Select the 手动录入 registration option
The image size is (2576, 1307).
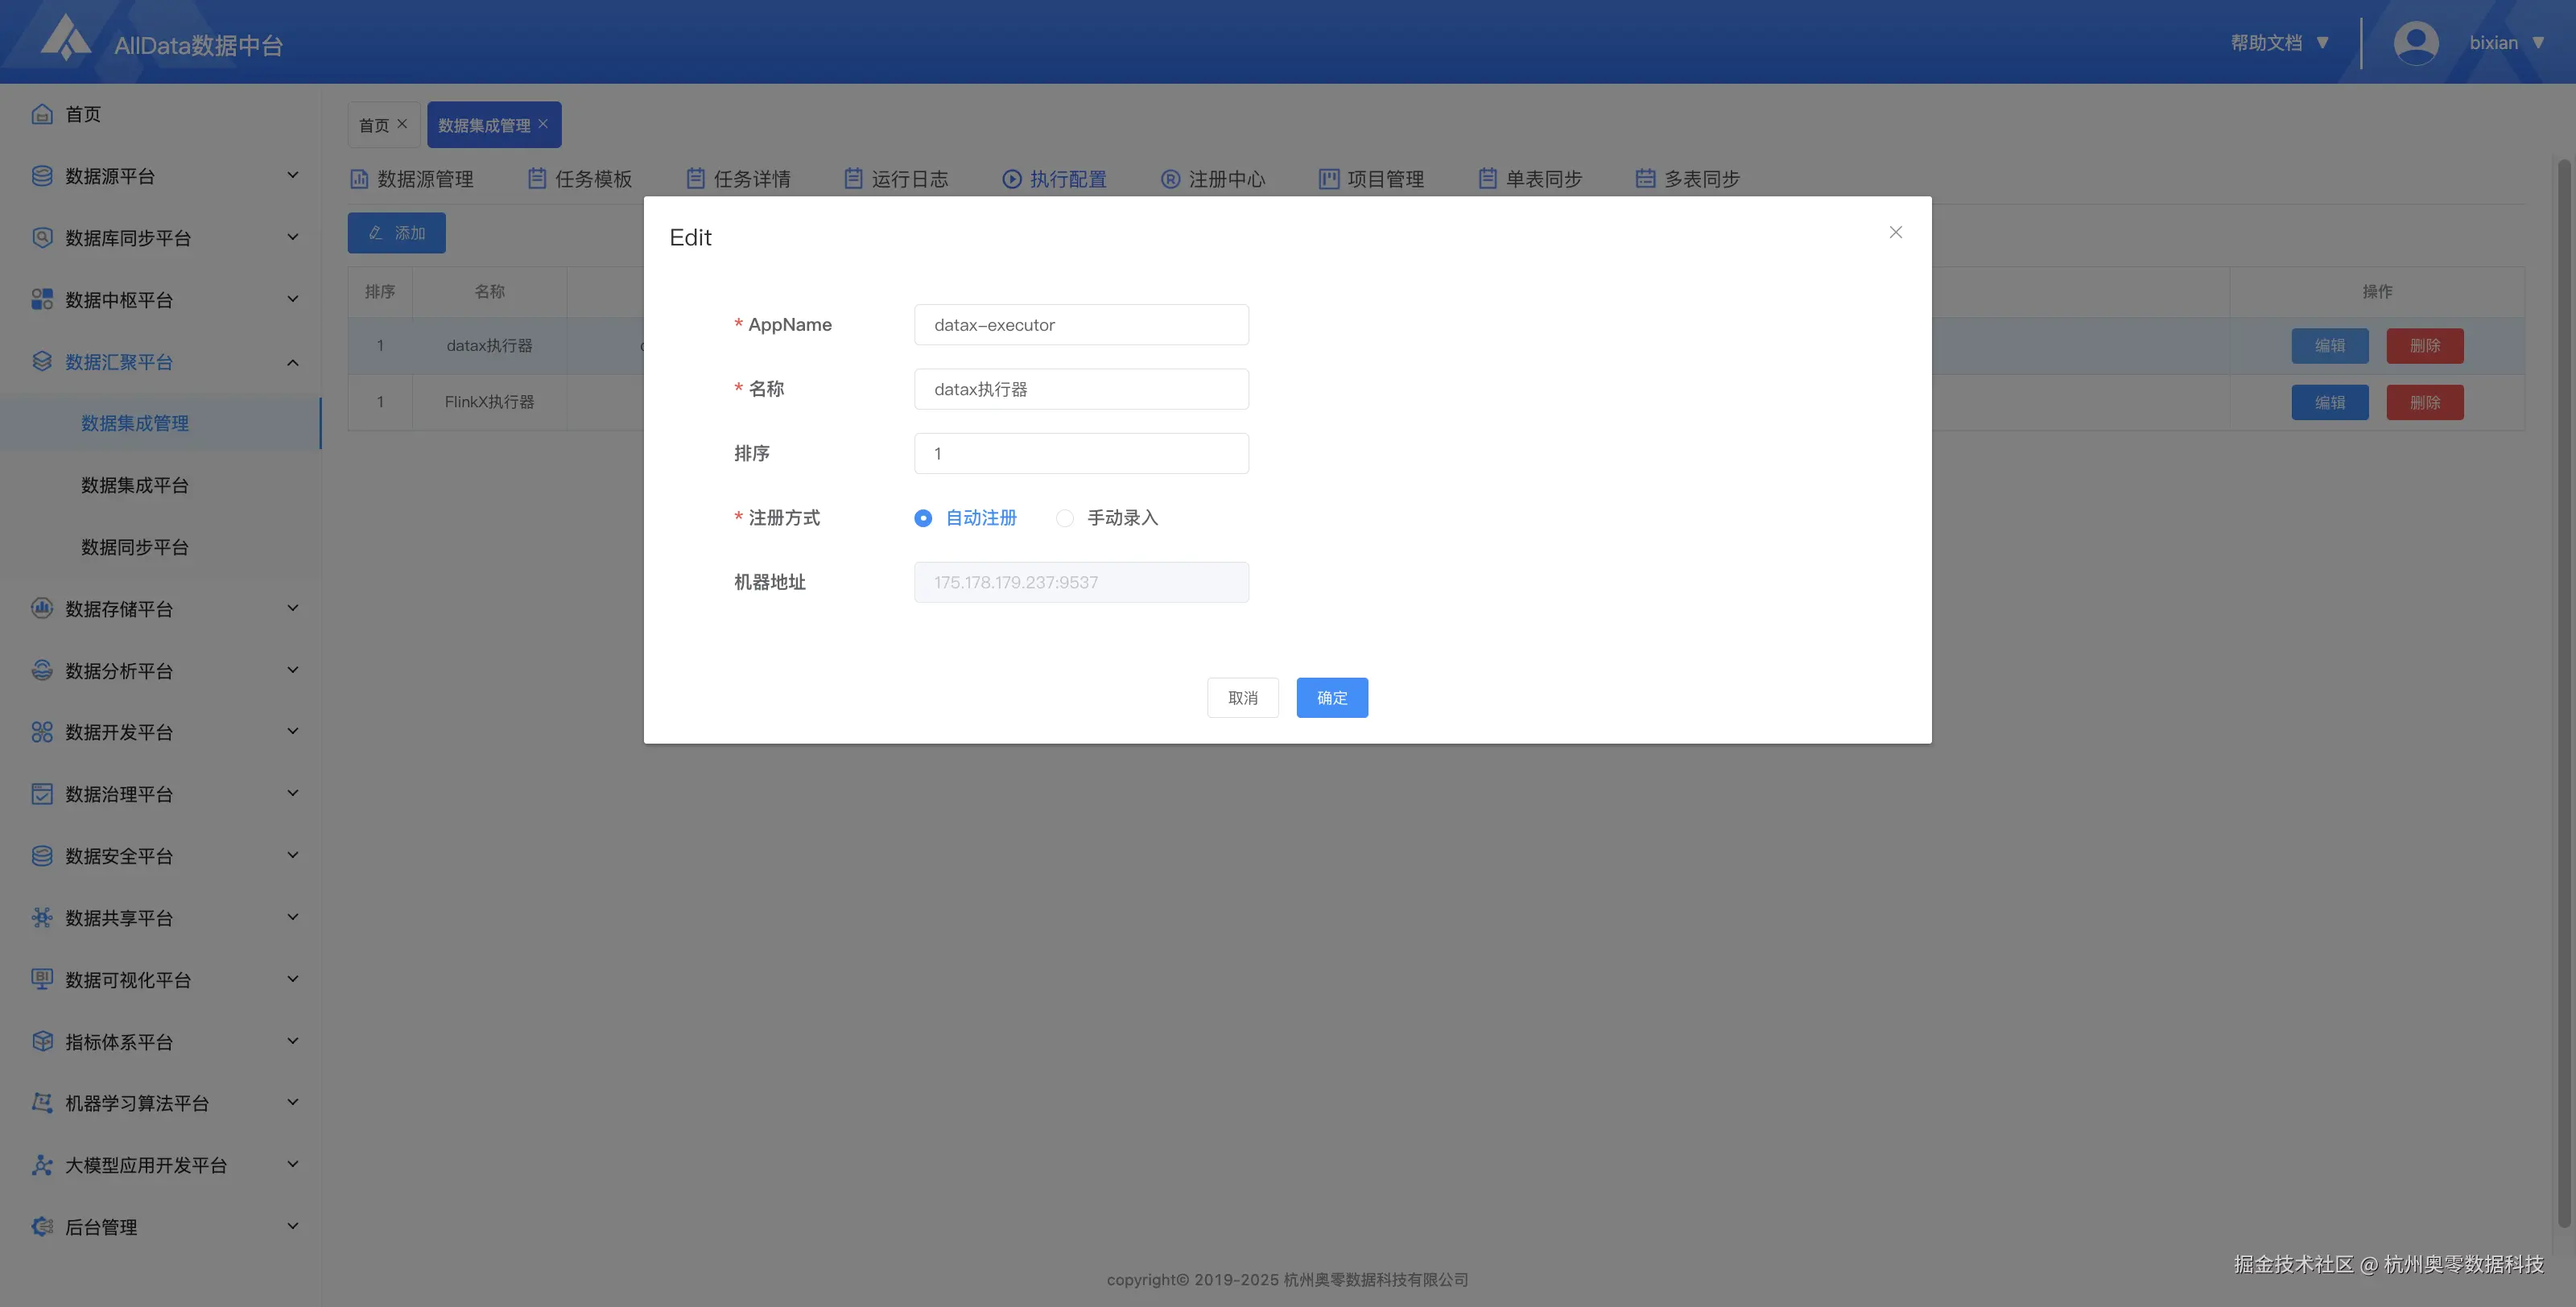(1065, 518)
